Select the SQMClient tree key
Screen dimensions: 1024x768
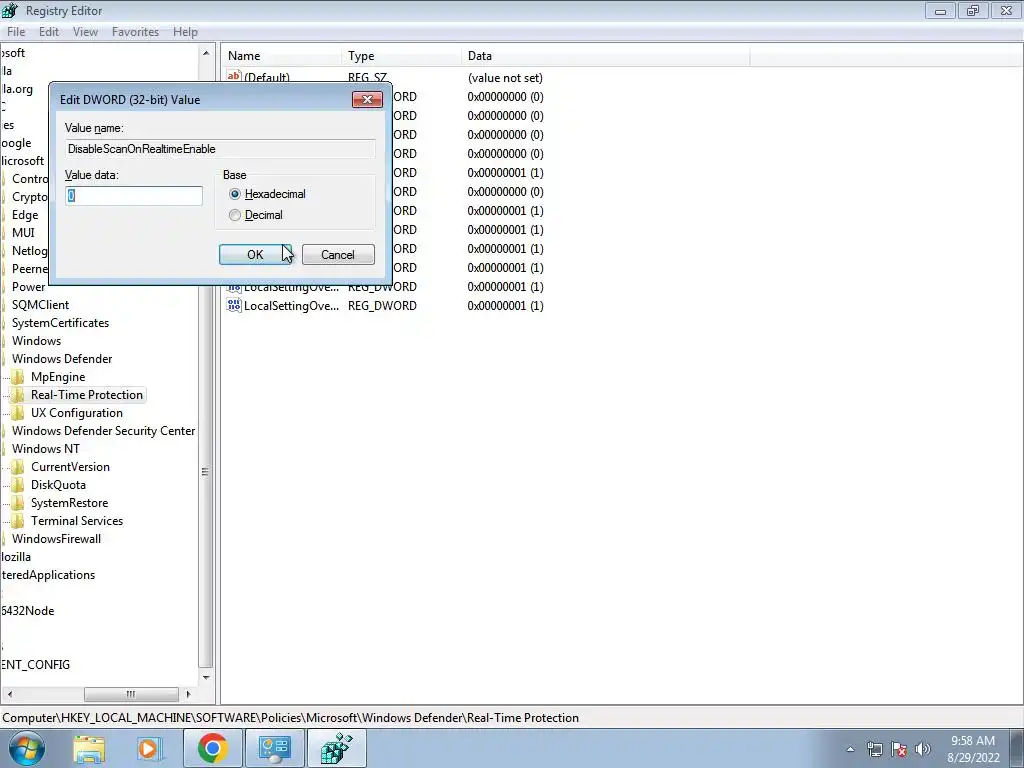click(x=40, y=305)
